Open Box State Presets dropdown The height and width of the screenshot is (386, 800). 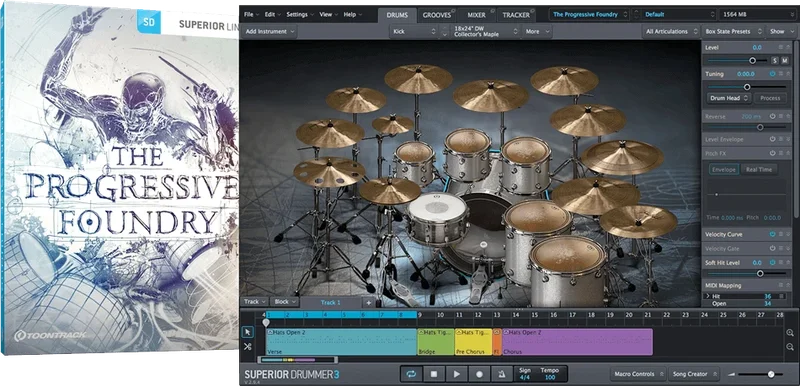coord(734,31)
